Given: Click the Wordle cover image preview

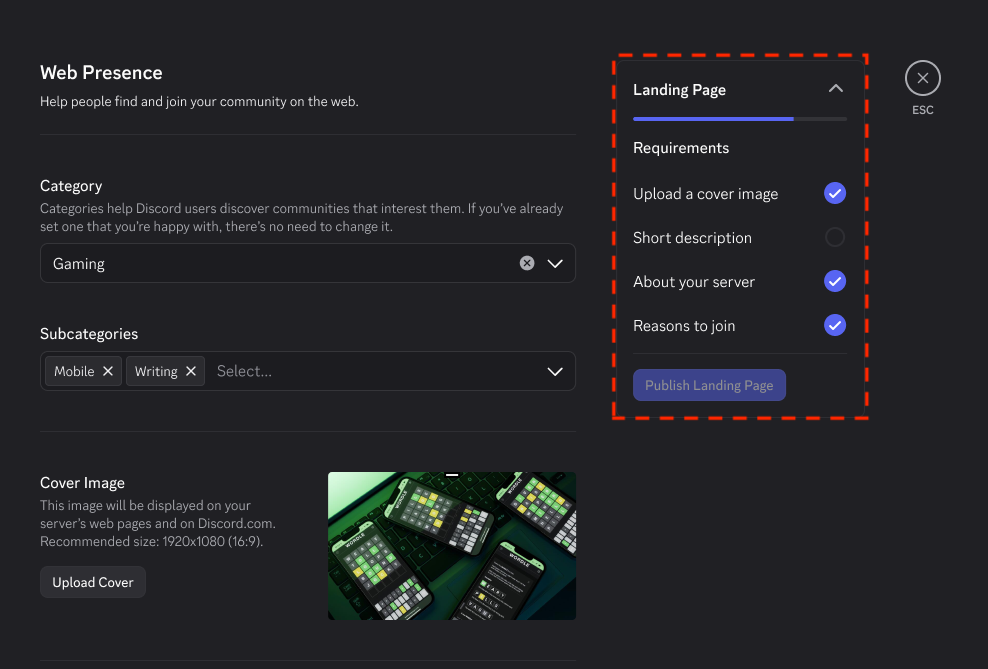Looking at the screenshot, I should (x=452, y=546).
